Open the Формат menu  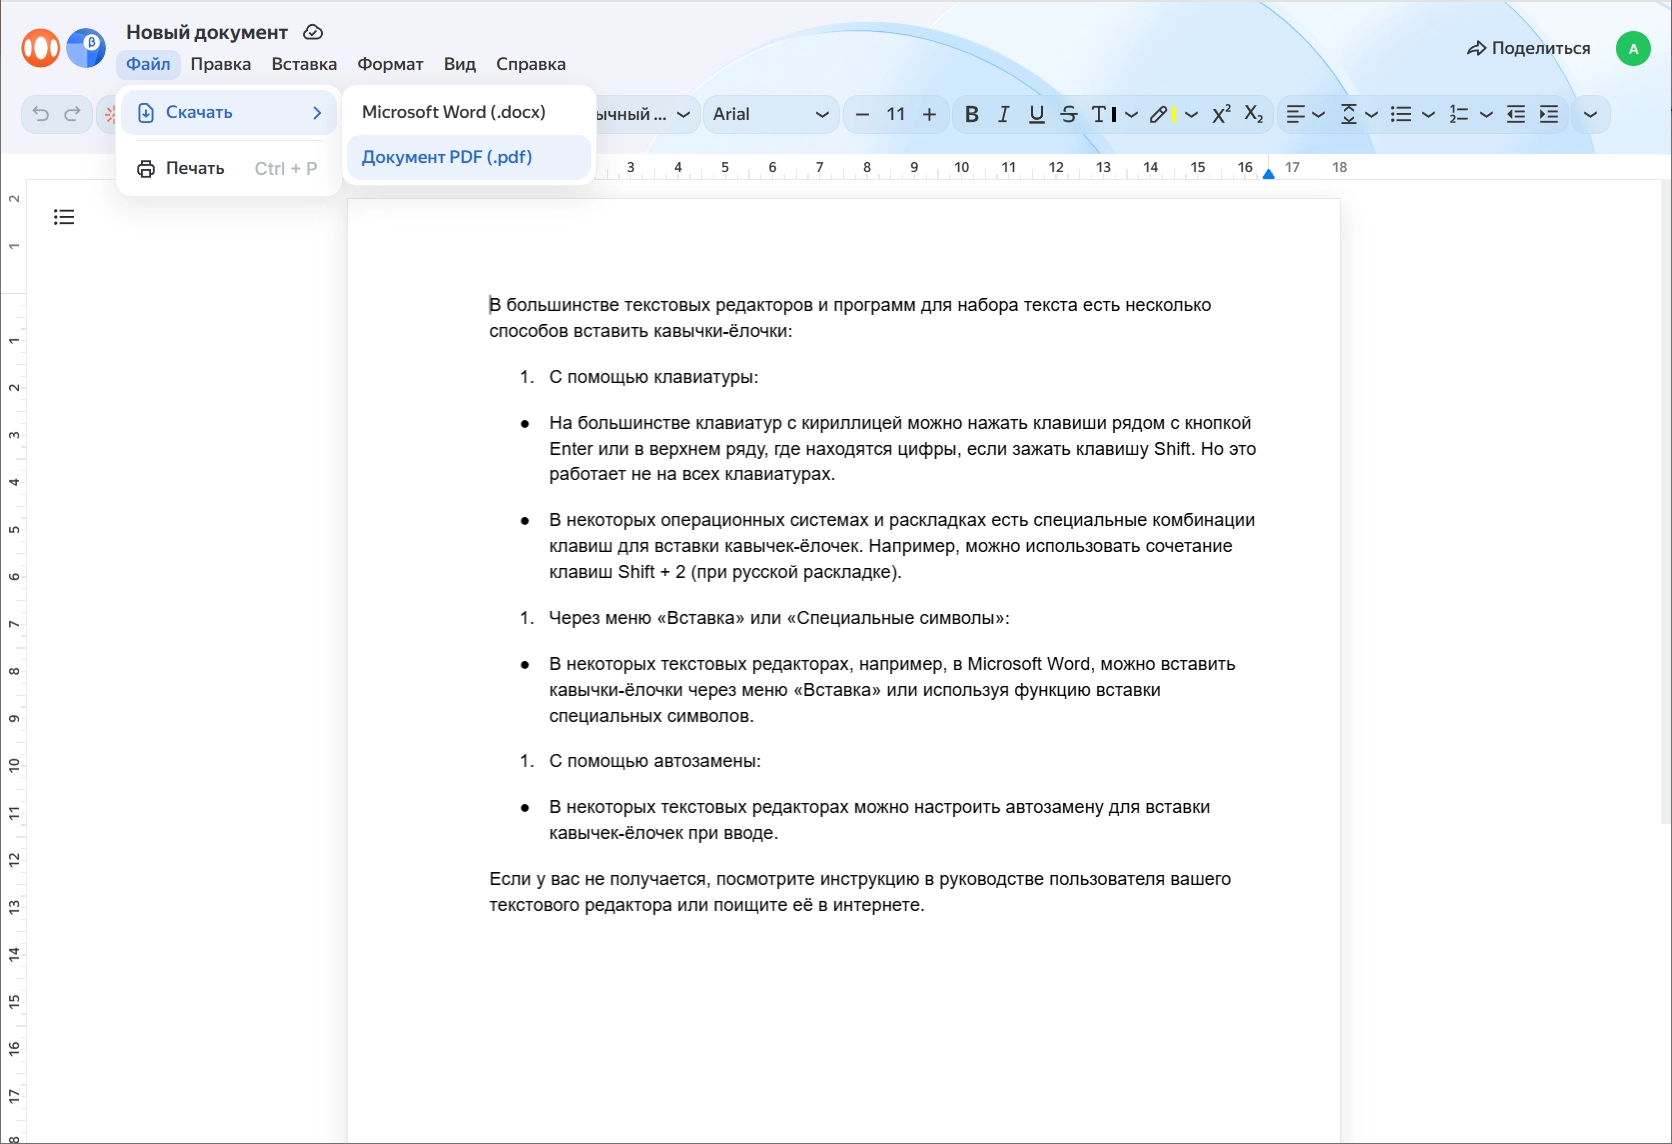tap(390, 64)
